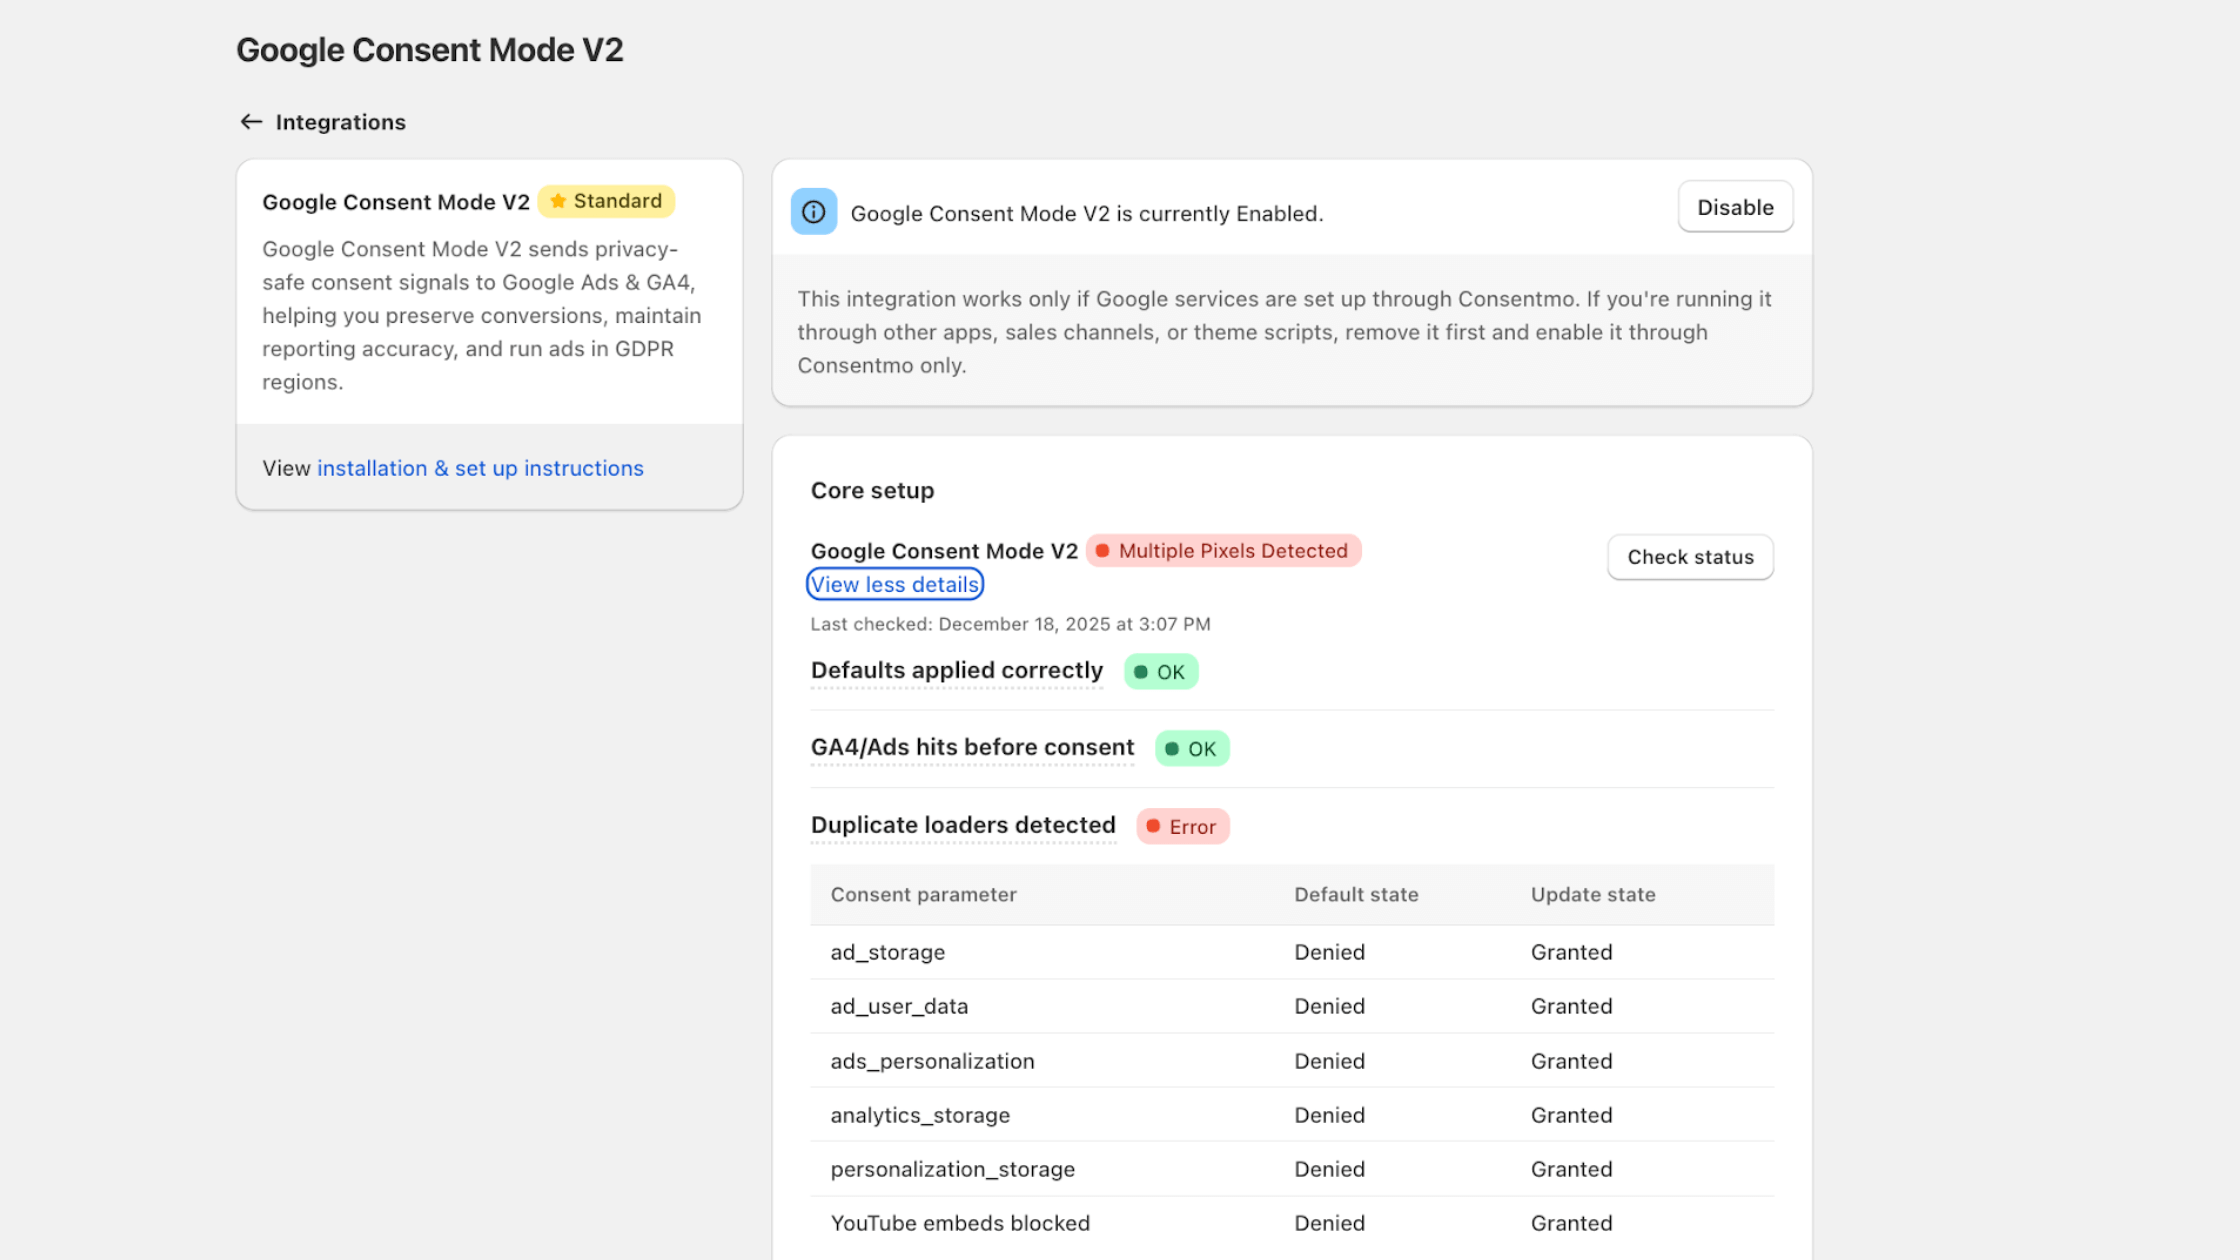Click the green OK dot beside GA4/Ads hits
Viewport: 2240px width, 1260px height.
click(x=1172, y=747)
